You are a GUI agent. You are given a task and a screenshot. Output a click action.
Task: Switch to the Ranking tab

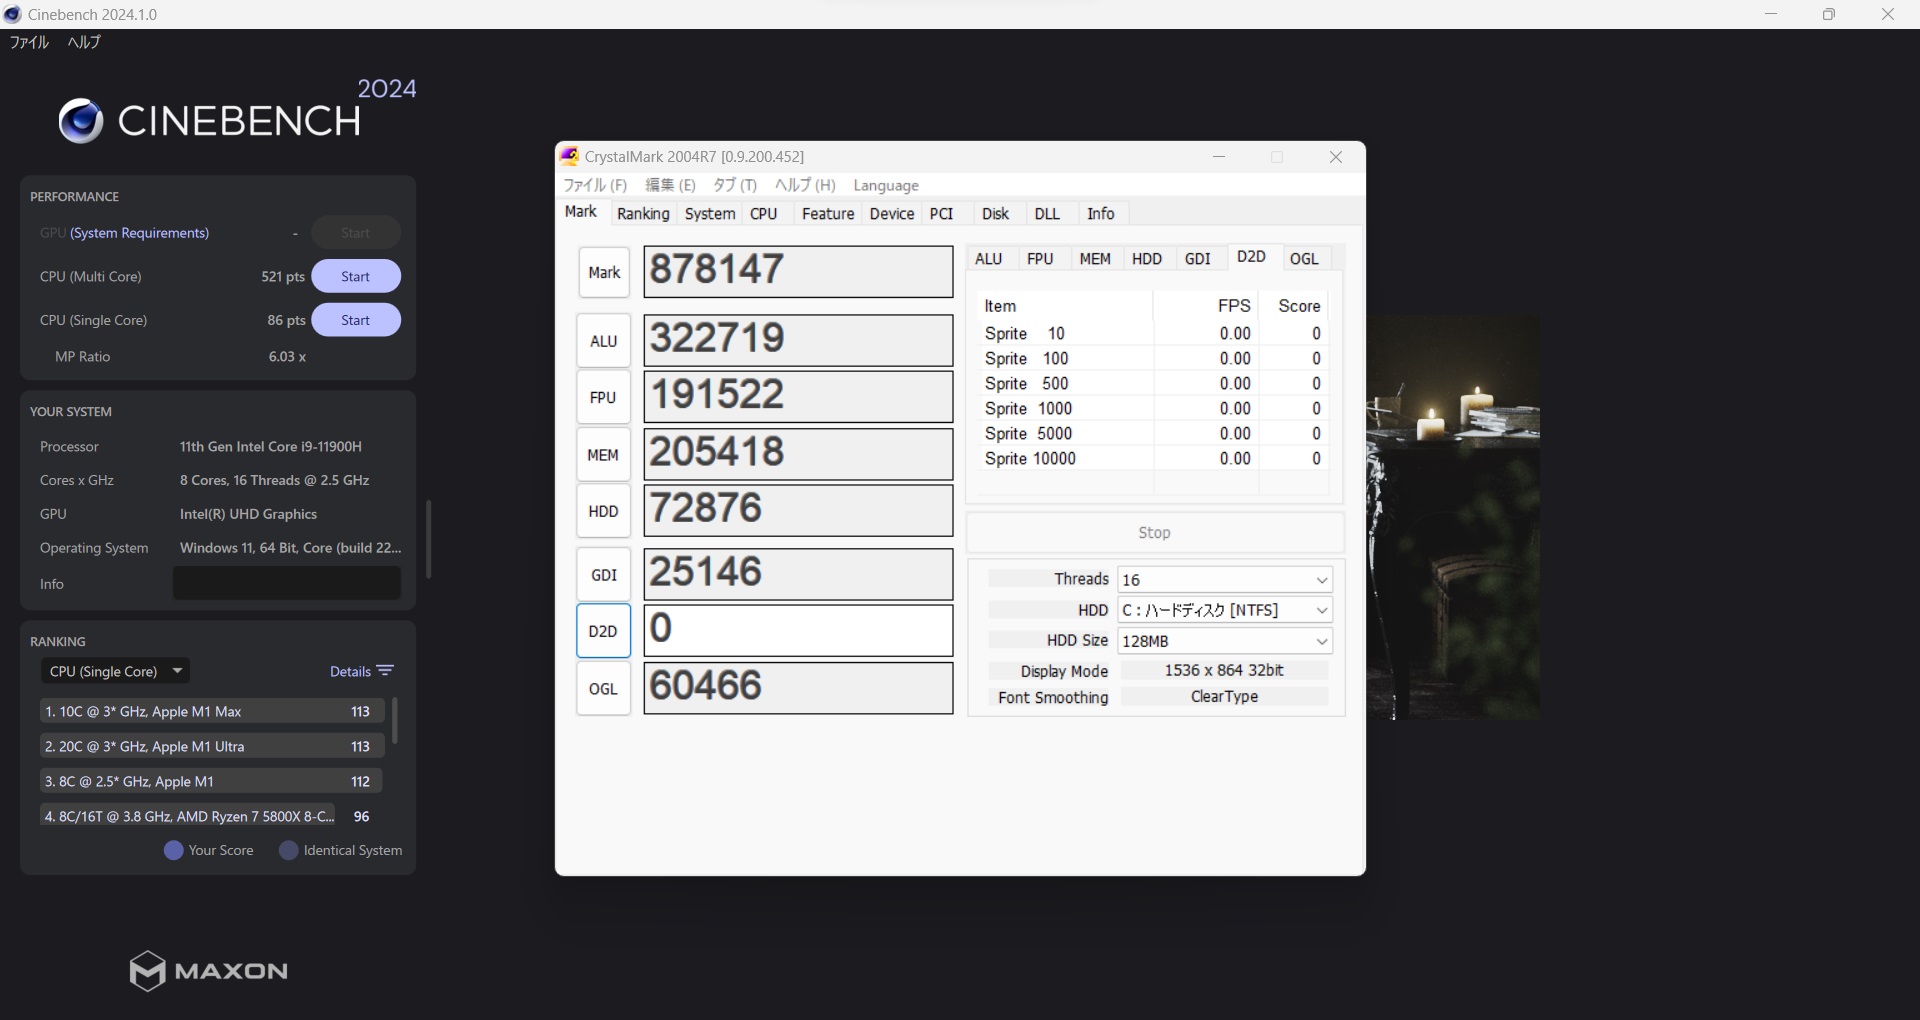point(643,214)
